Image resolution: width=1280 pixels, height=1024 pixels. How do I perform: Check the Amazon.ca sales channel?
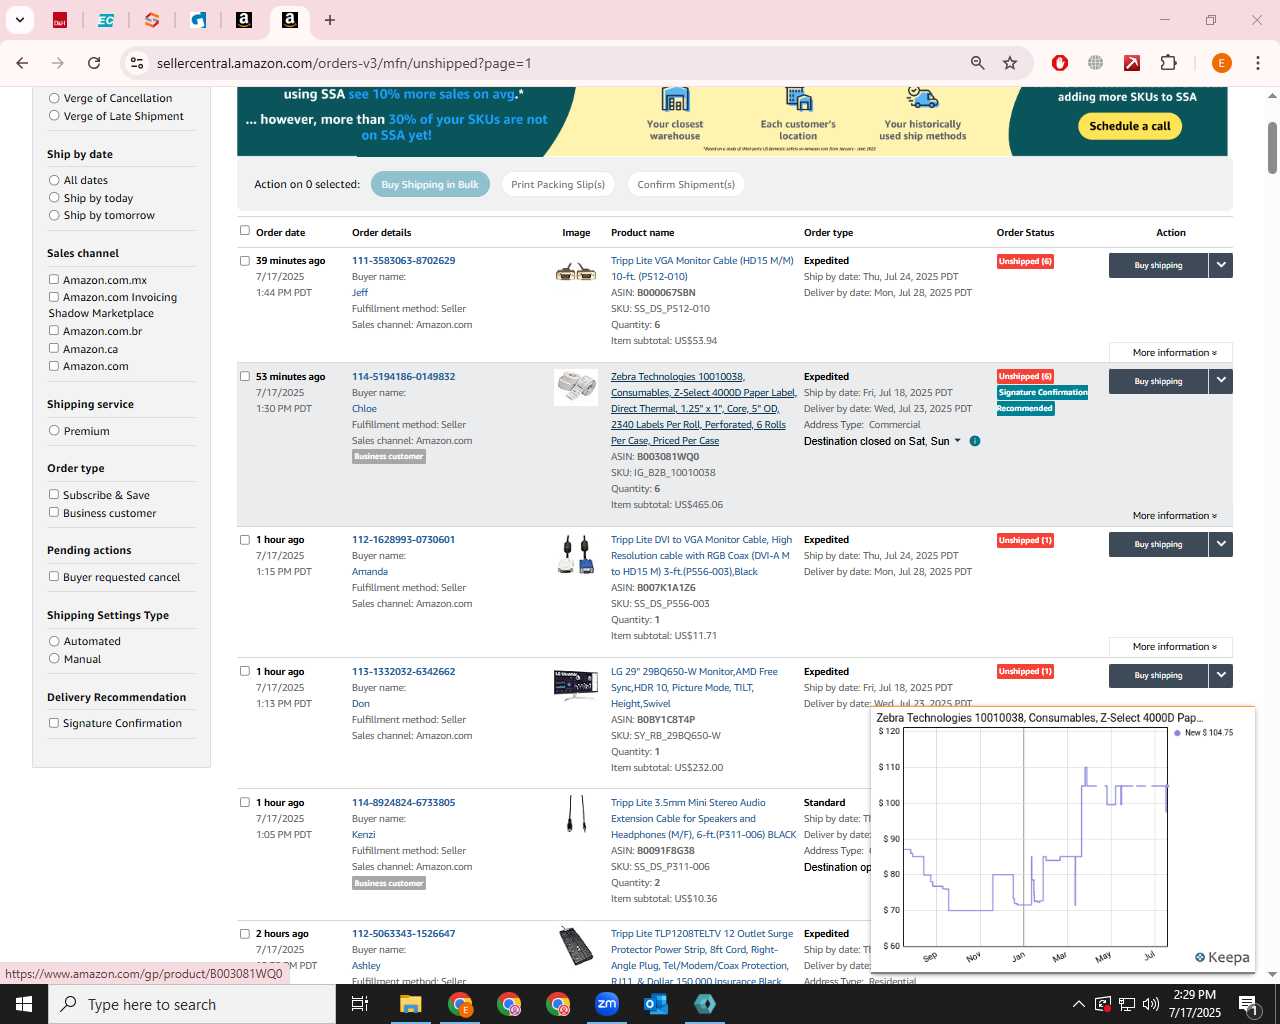[x=54, y=349]
